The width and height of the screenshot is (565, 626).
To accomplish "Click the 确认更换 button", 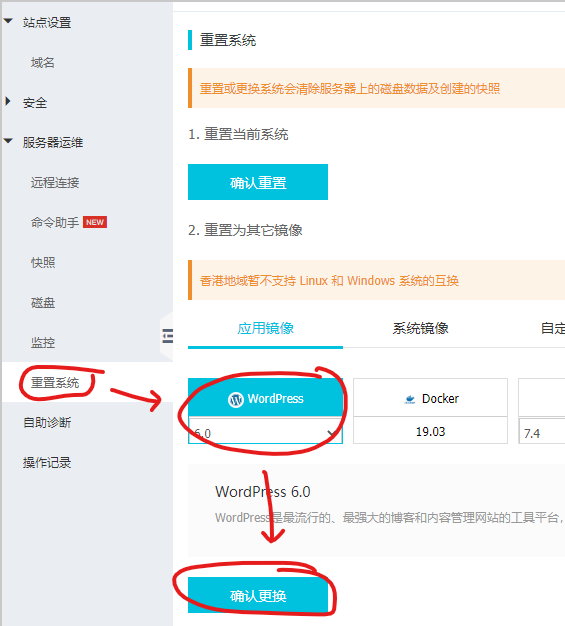I will tap(258, 595).
